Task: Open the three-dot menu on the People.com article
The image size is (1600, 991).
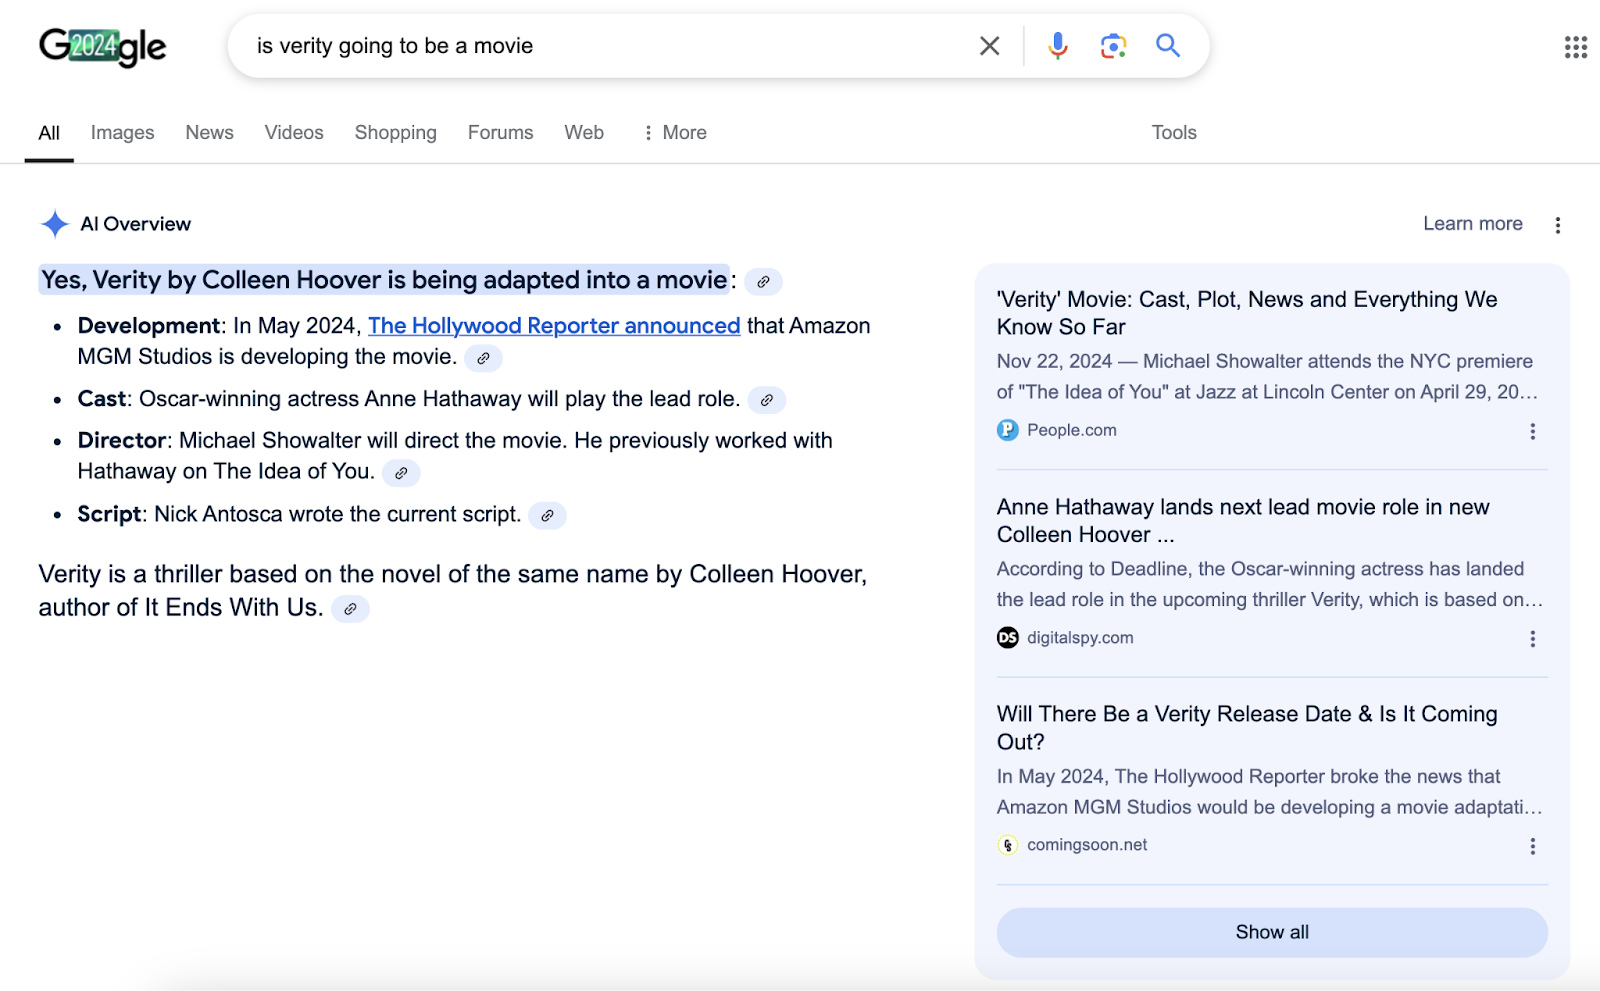Action: click(1532, 430)
